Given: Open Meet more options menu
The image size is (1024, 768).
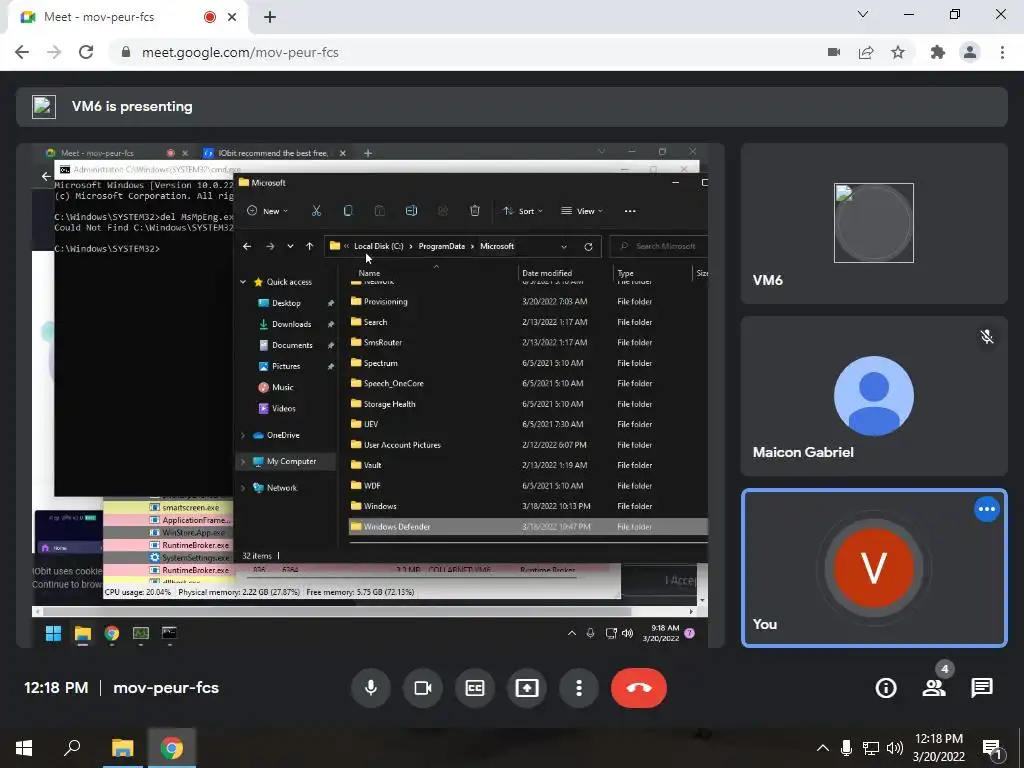Looking at the screenshot, I should click(x=579, y=688).
